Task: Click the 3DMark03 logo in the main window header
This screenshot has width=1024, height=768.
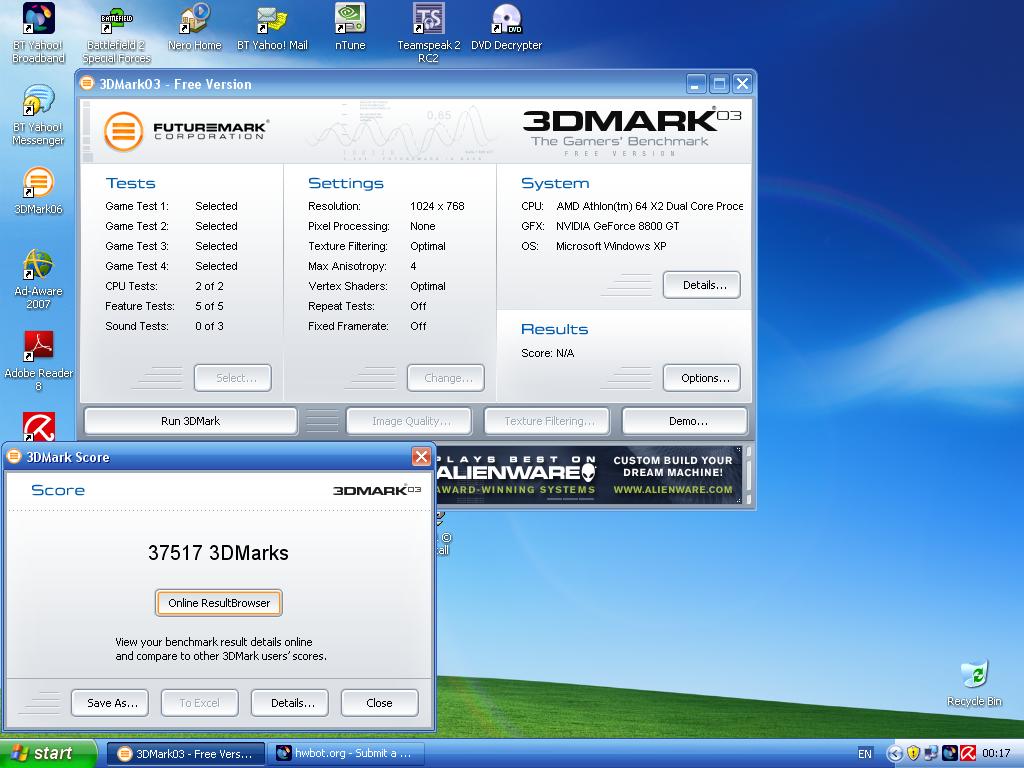Action: (631, 131)
